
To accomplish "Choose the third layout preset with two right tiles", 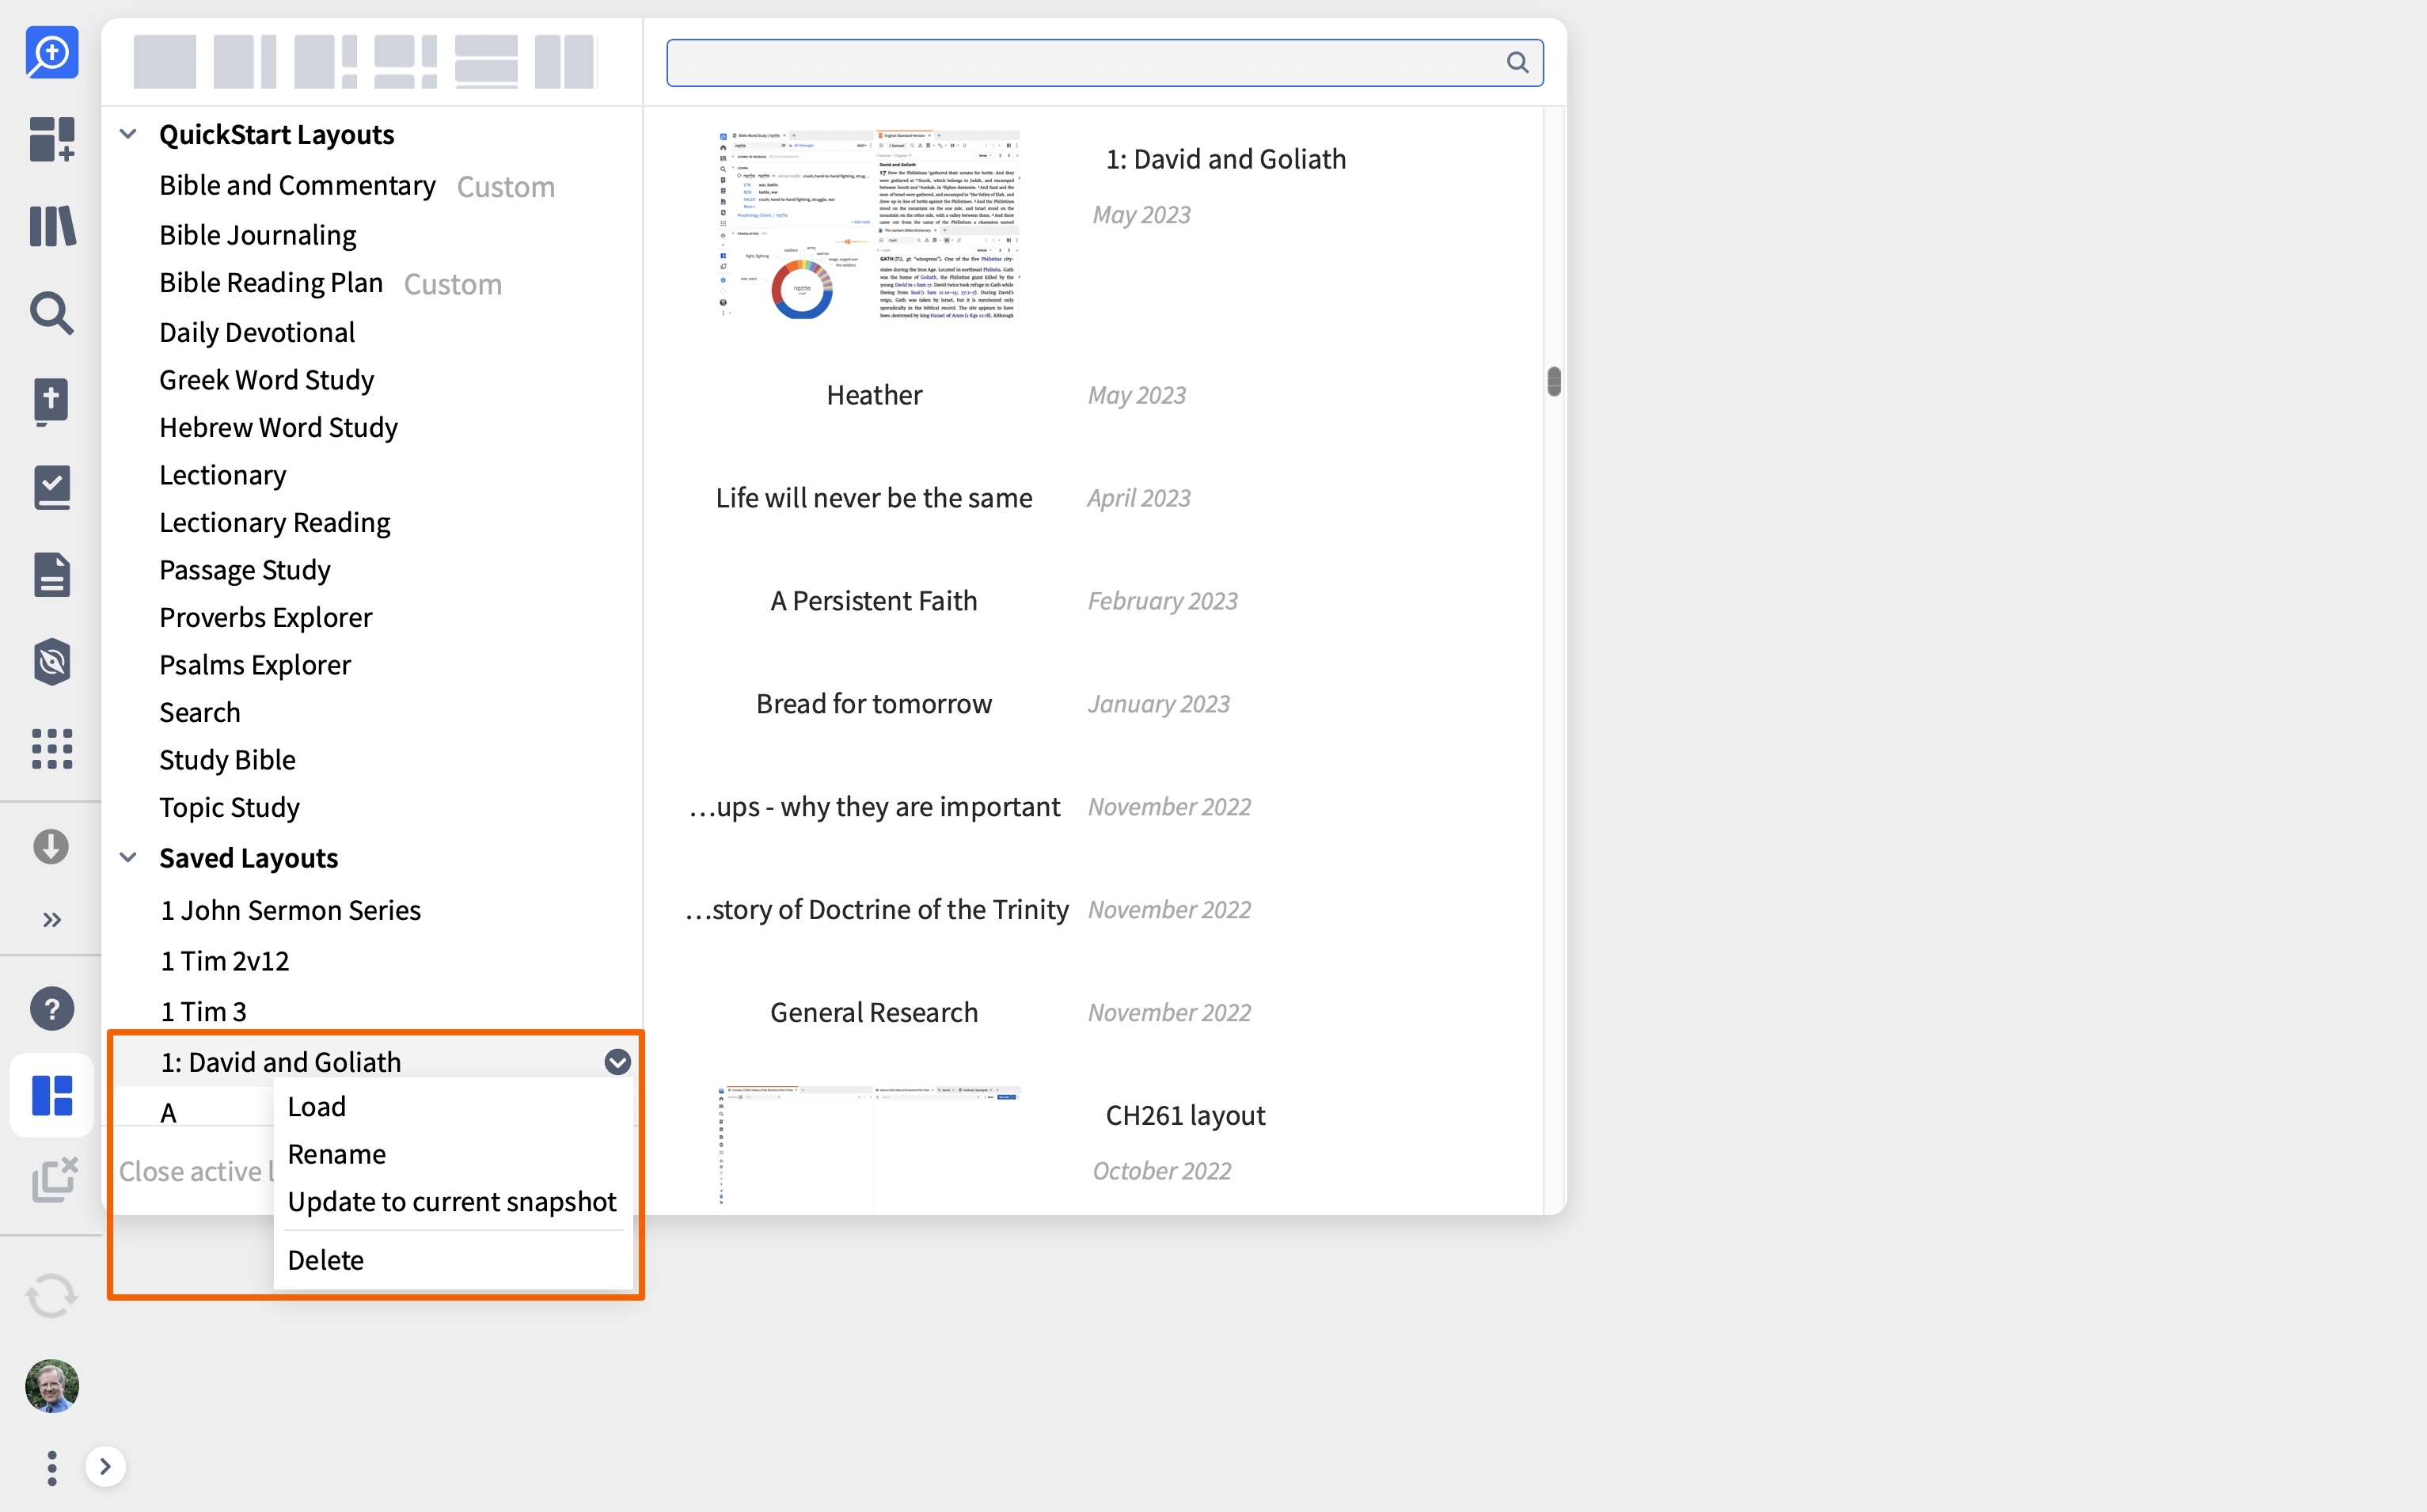I will [325, 62].
